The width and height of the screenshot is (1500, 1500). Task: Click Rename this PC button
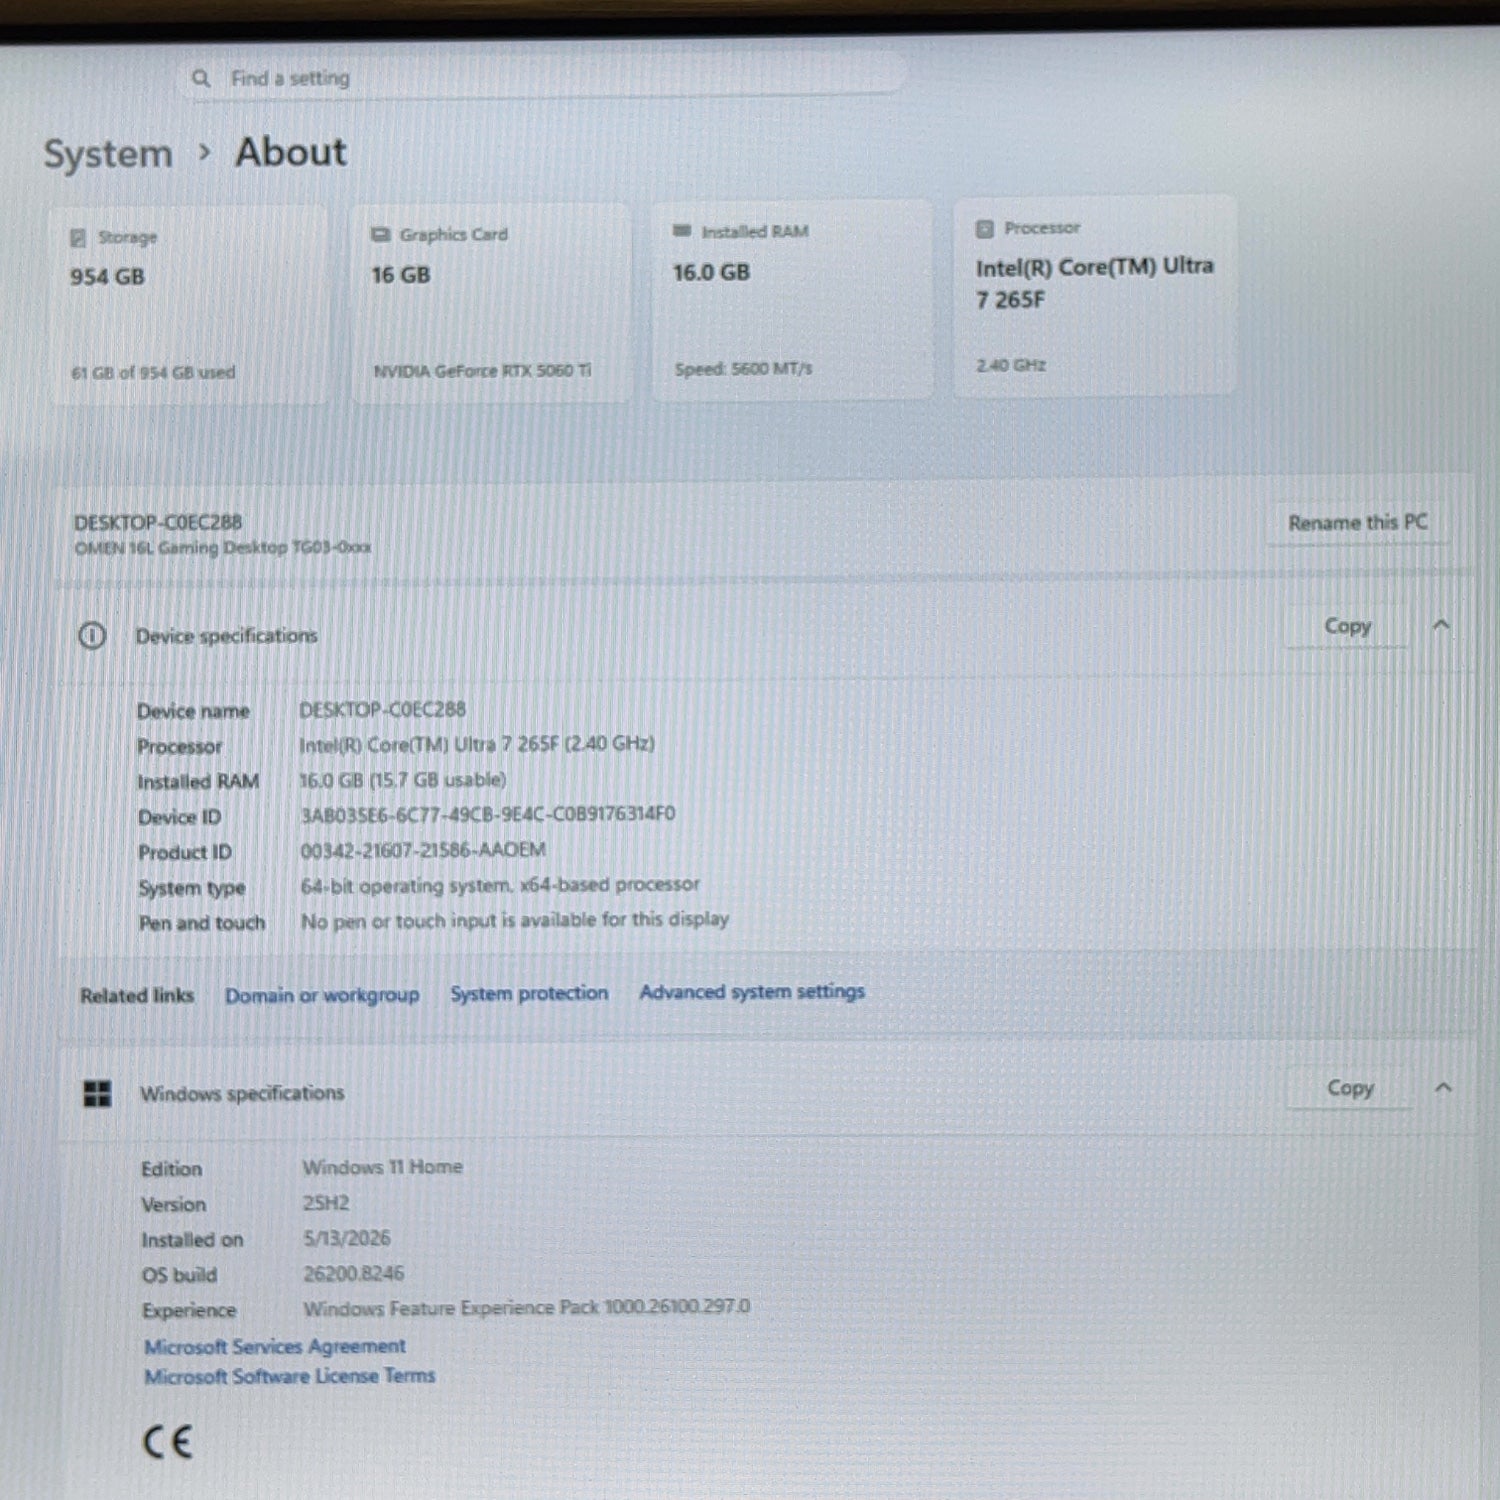point(1357,522)
